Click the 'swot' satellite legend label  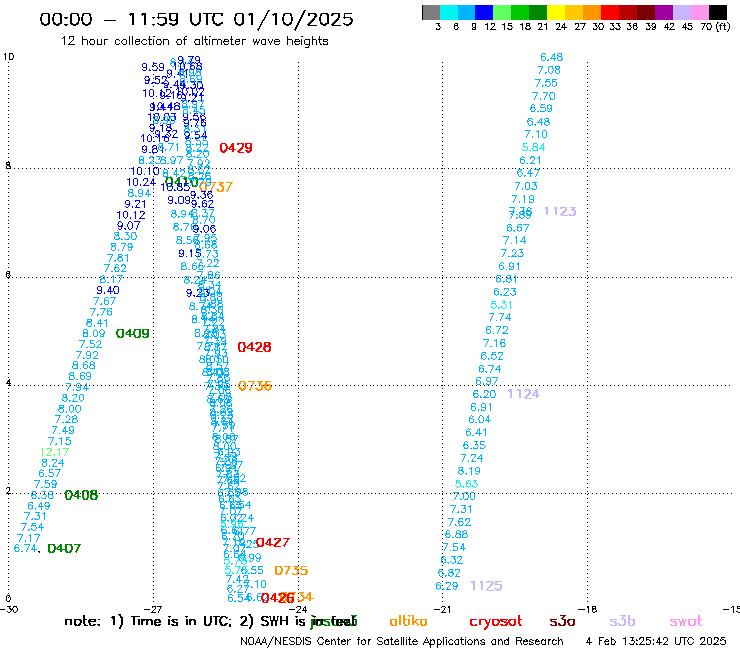(x=686, y=622)
